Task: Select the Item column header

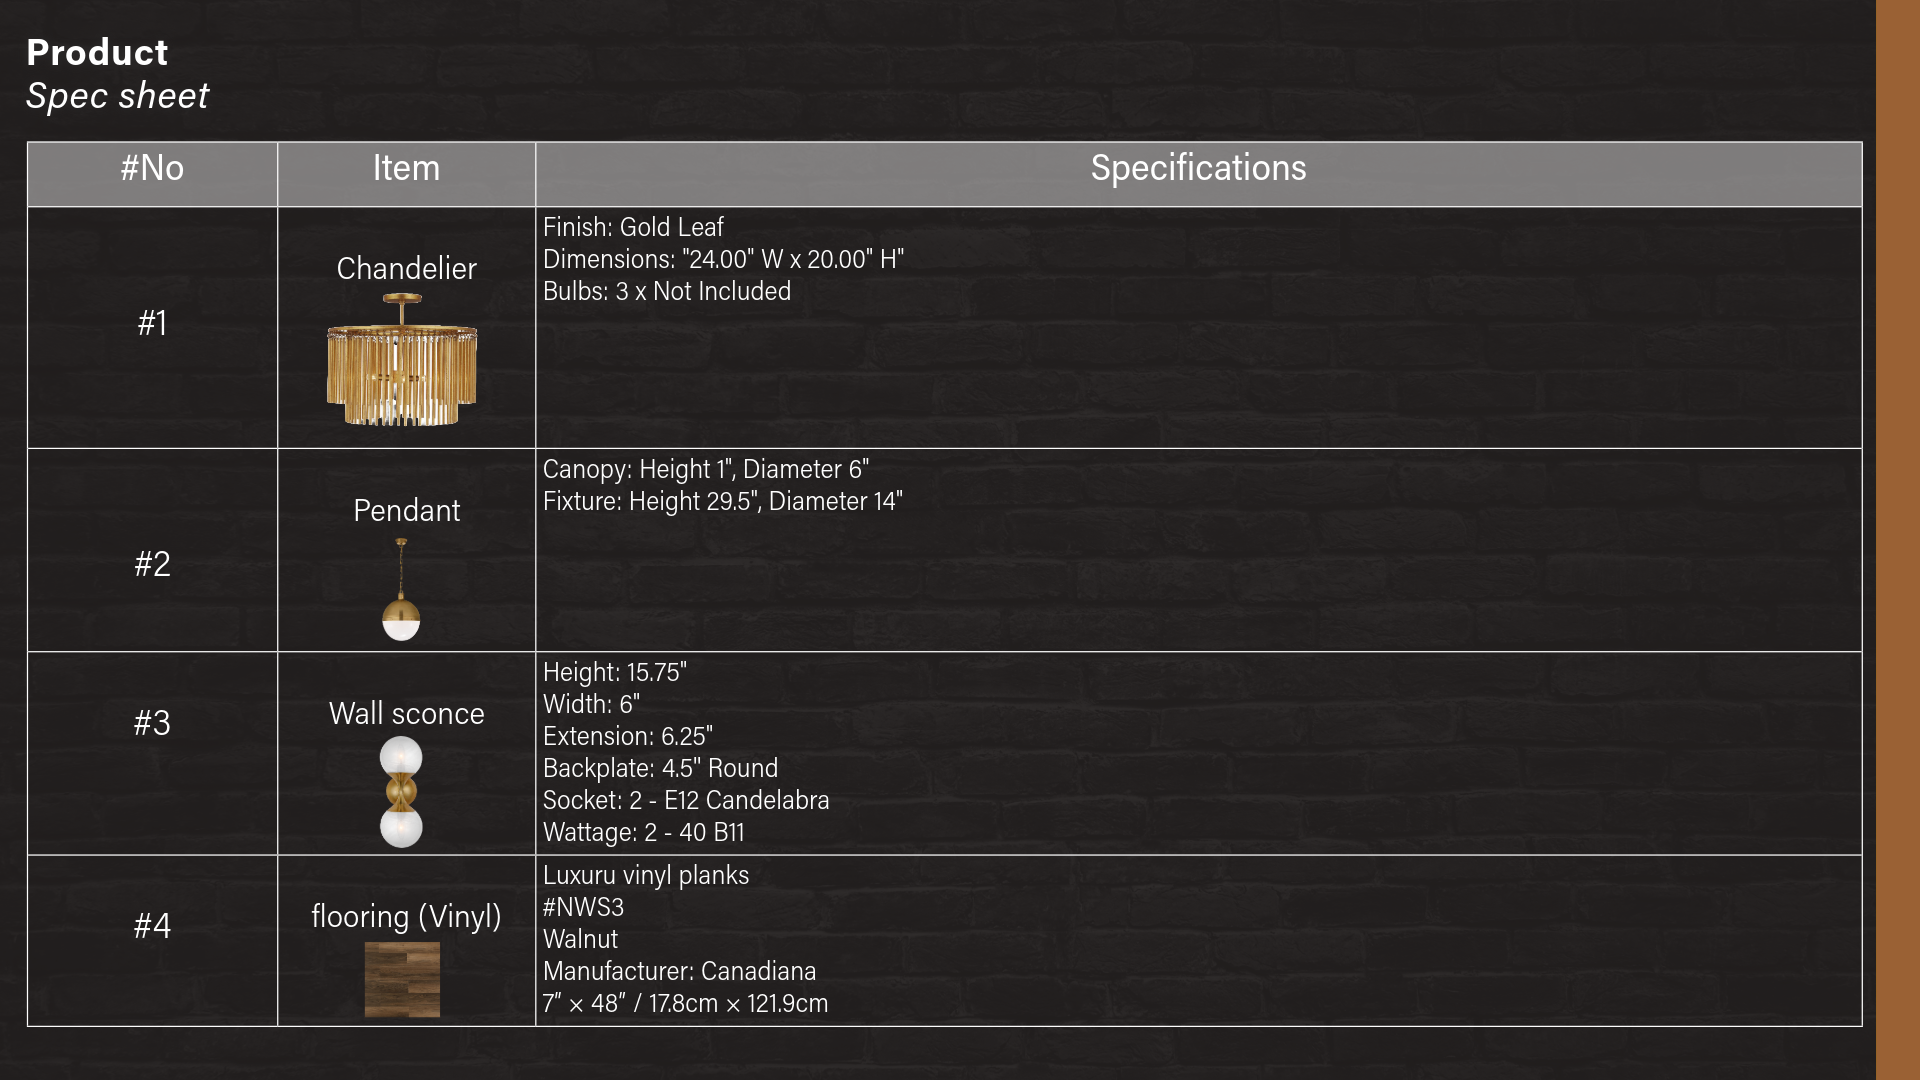Action: click(x=406, y=168)
